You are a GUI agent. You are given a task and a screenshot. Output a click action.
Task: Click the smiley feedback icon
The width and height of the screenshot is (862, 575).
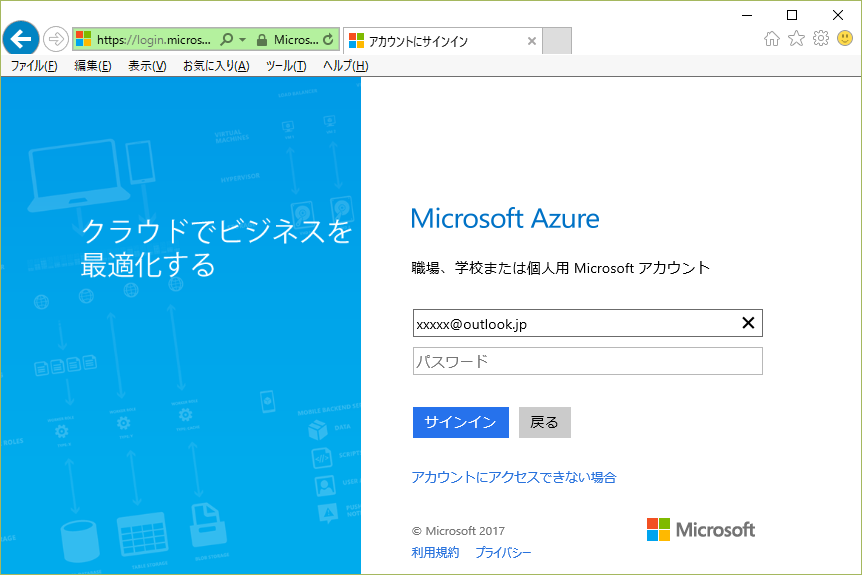click(x=845, y=38)
